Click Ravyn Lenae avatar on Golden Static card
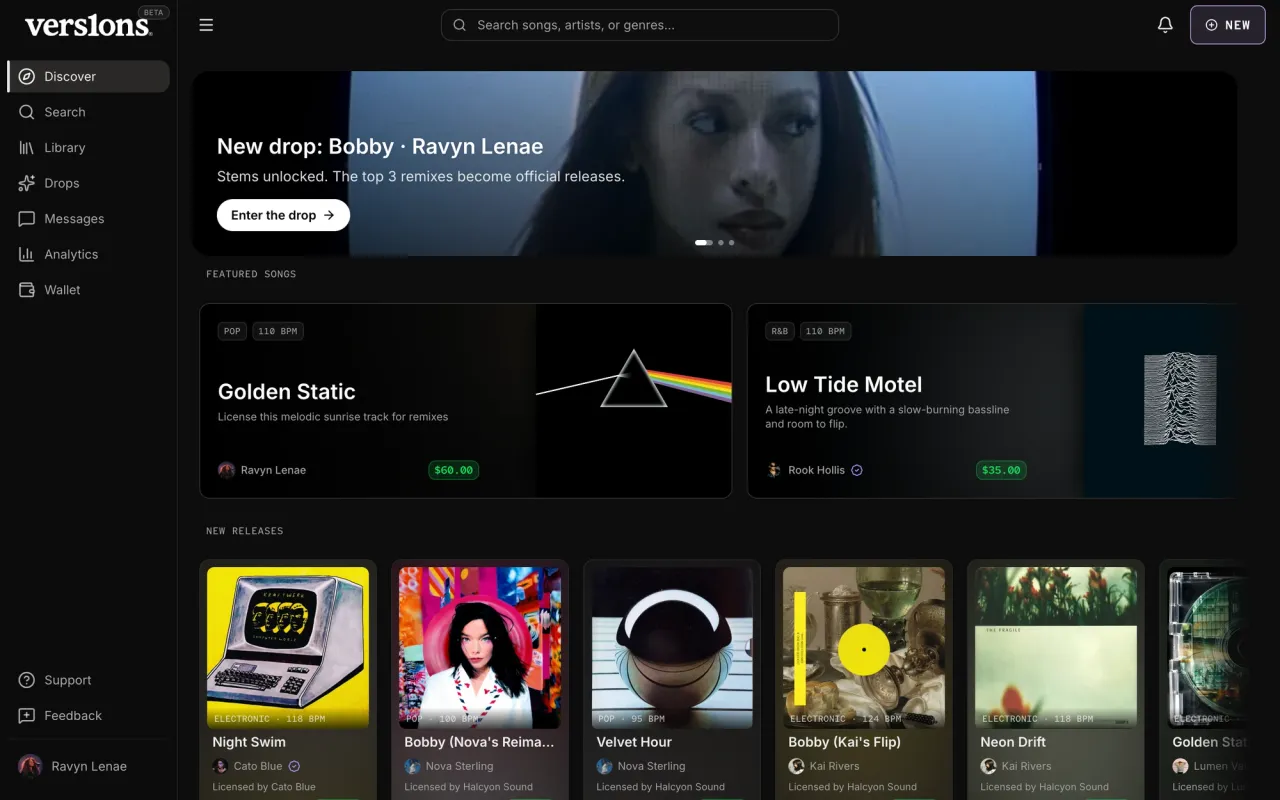1280x800 pixels. pyautogui.click(x=226, y=470)
